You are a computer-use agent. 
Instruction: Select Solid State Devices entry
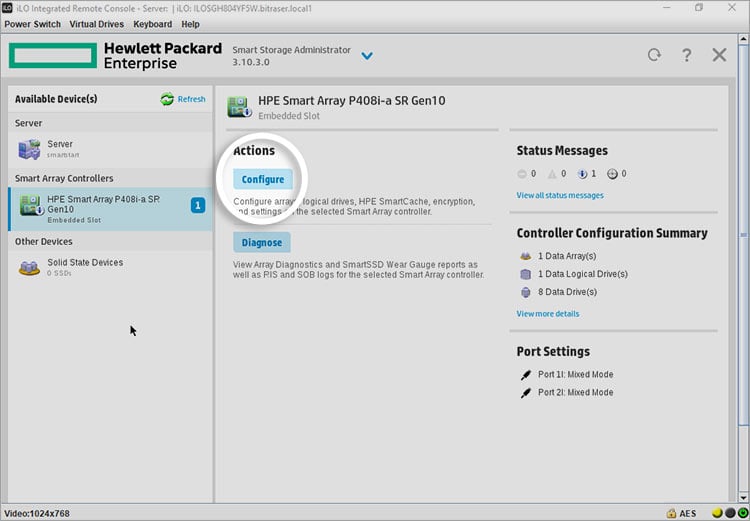(x=110, y=267)
